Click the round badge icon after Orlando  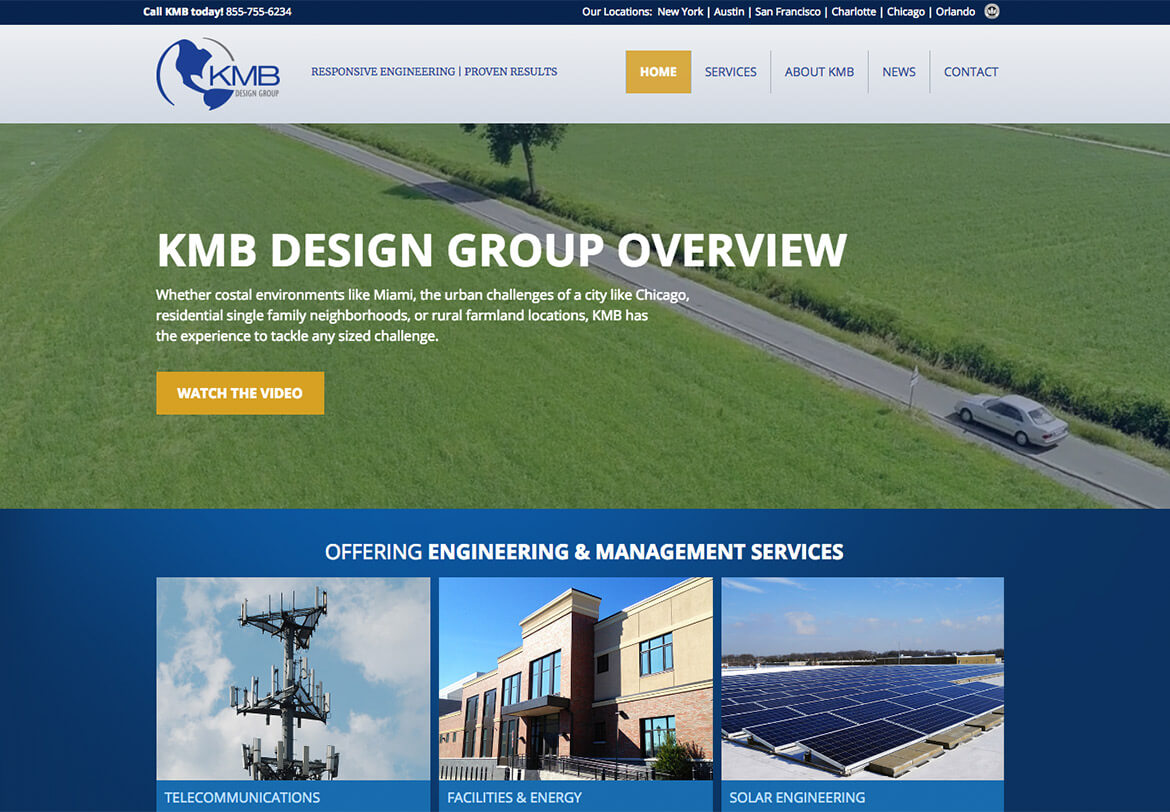(x=992, y=11)
